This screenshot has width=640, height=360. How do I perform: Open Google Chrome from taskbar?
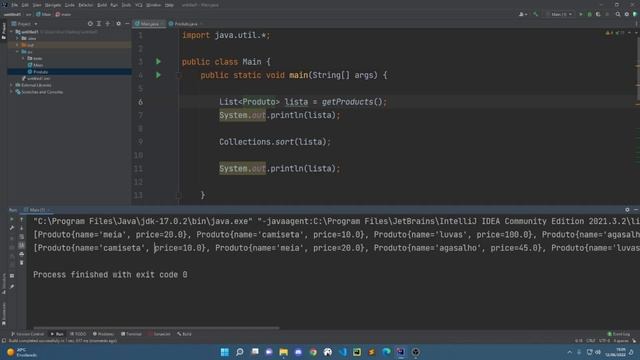(x=313, y=352)
